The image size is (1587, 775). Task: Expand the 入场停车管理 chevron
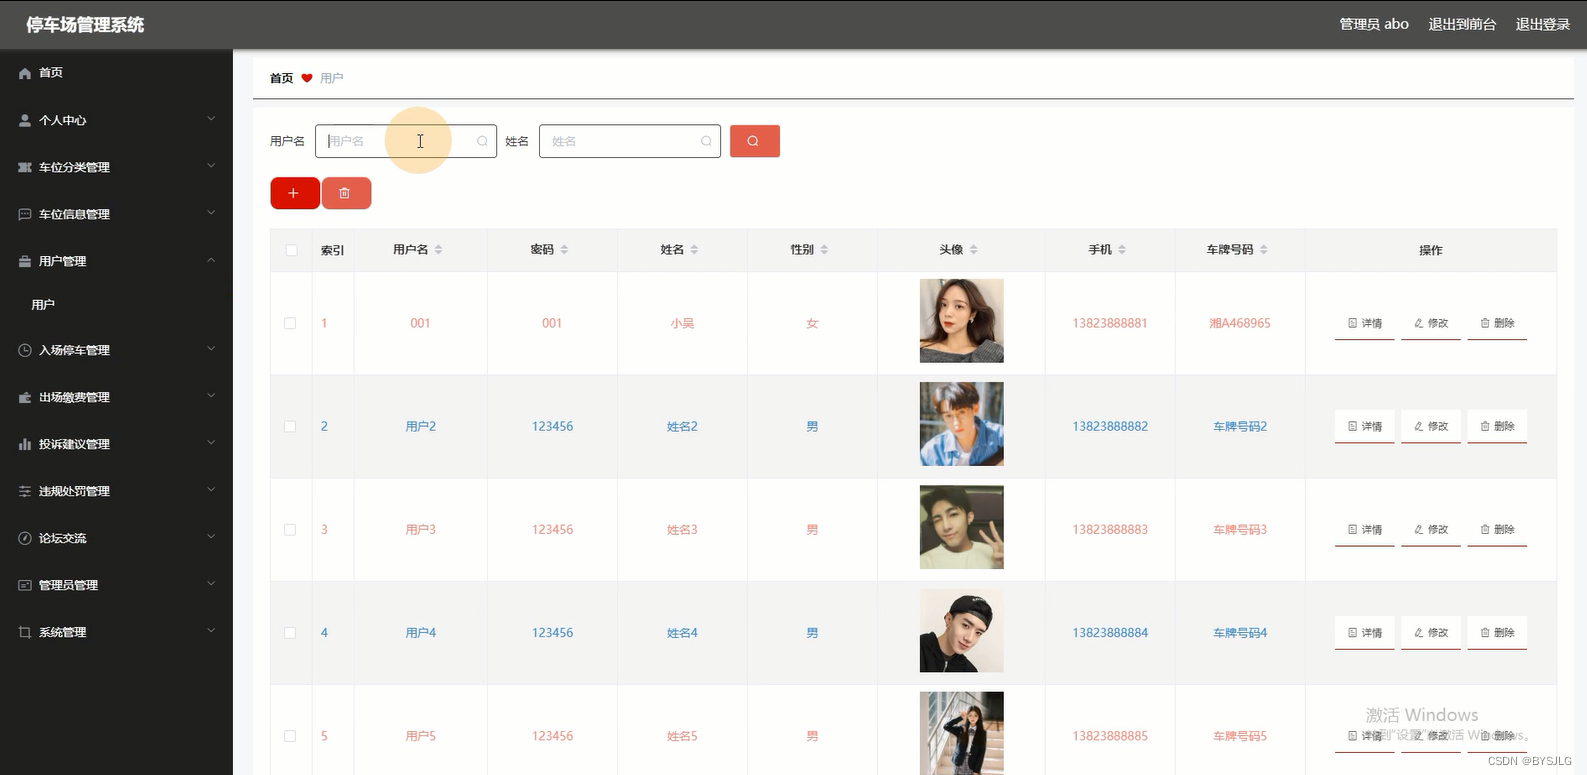coord(211,349)
